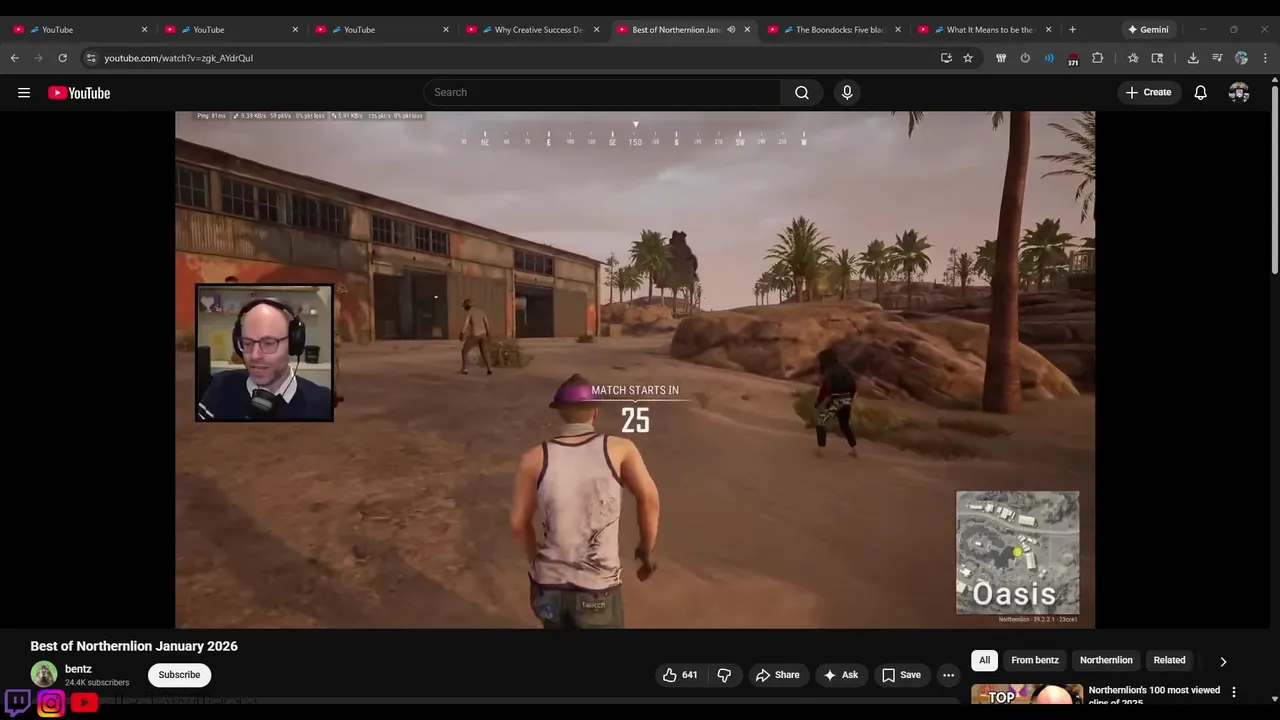Reload the current page
The width and height of the screenshot is (1280, 720).
[x=63, y=58]
